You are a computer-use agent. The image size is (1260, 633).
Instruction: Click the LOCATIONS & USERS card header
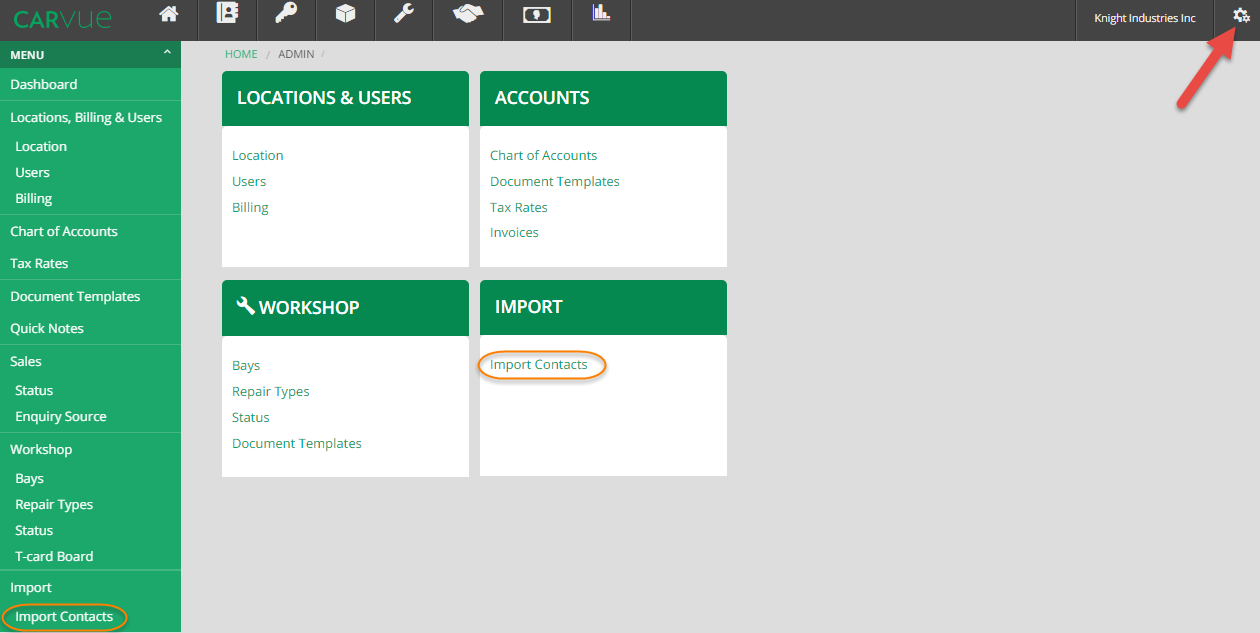(345, 98)
